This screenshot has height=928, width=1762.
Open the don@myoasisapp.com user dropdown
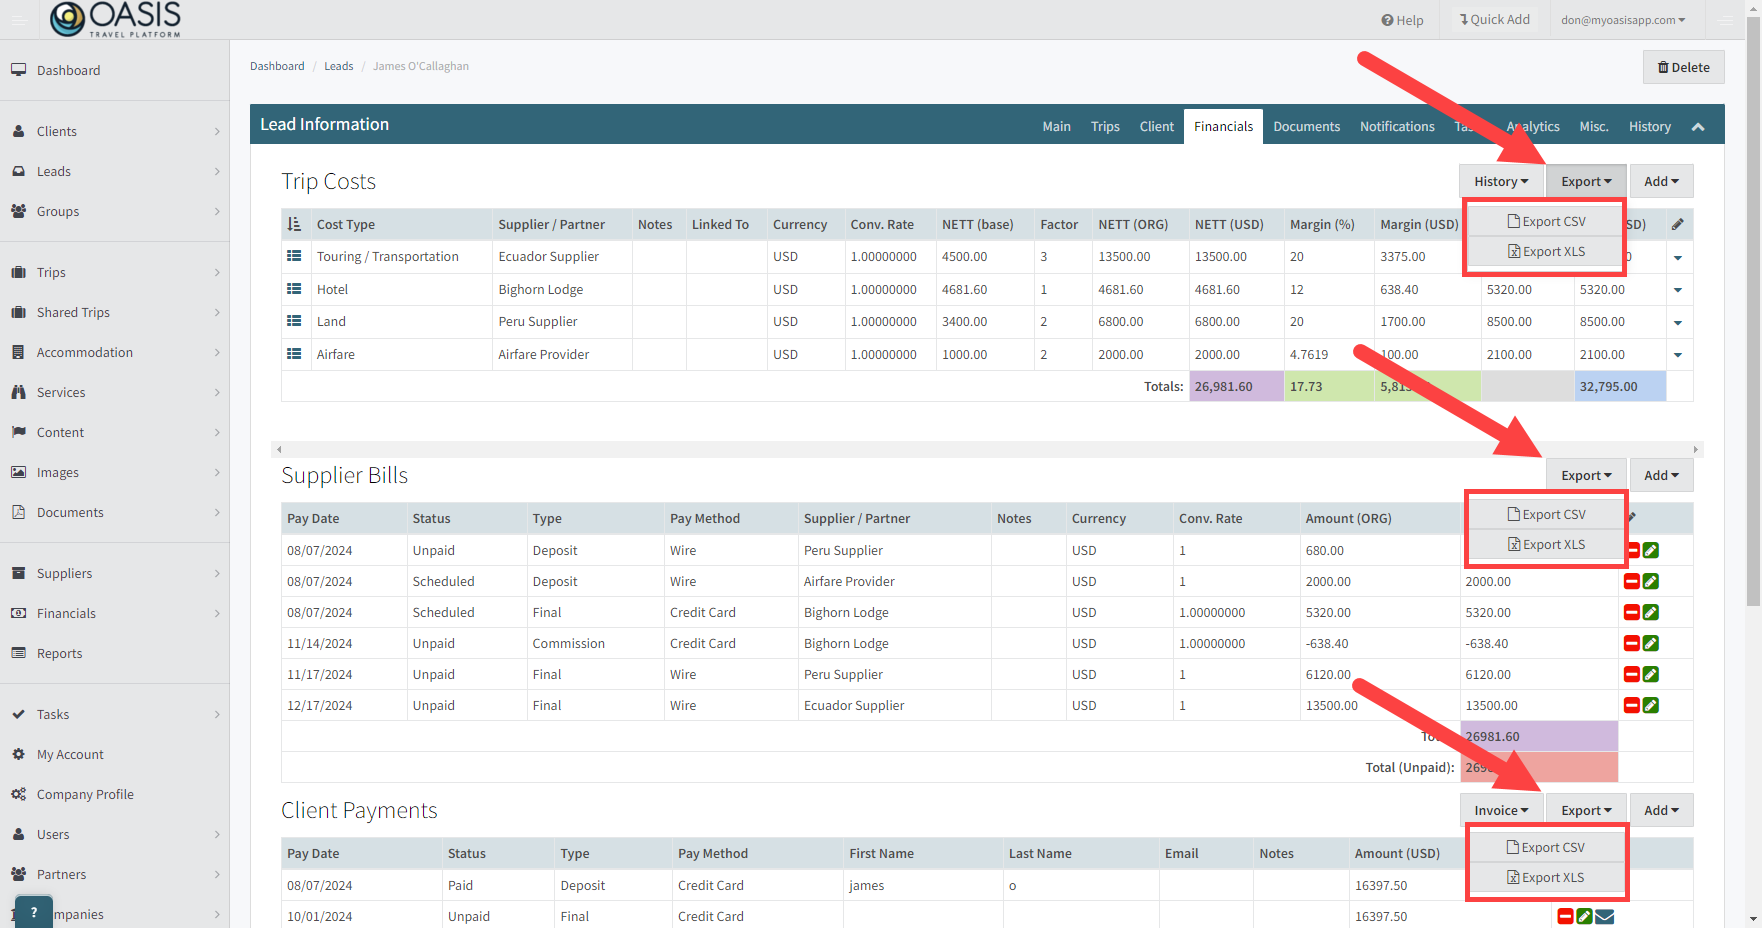(x=1623, y=19)
